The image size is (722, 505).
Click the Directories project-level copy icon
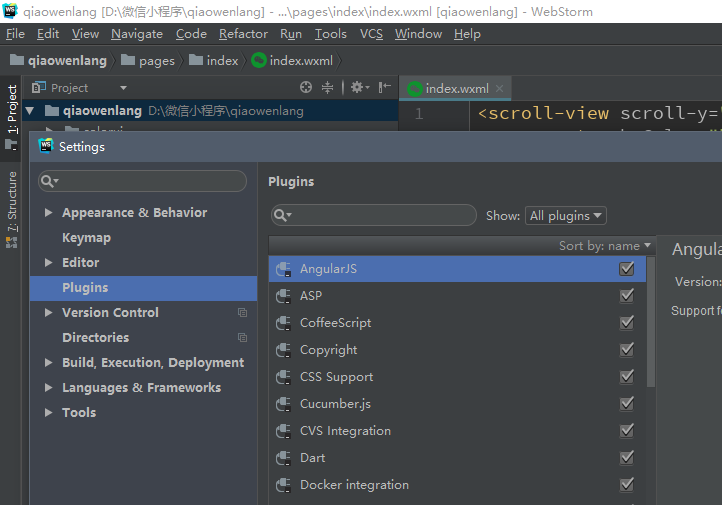coord(242,337)
